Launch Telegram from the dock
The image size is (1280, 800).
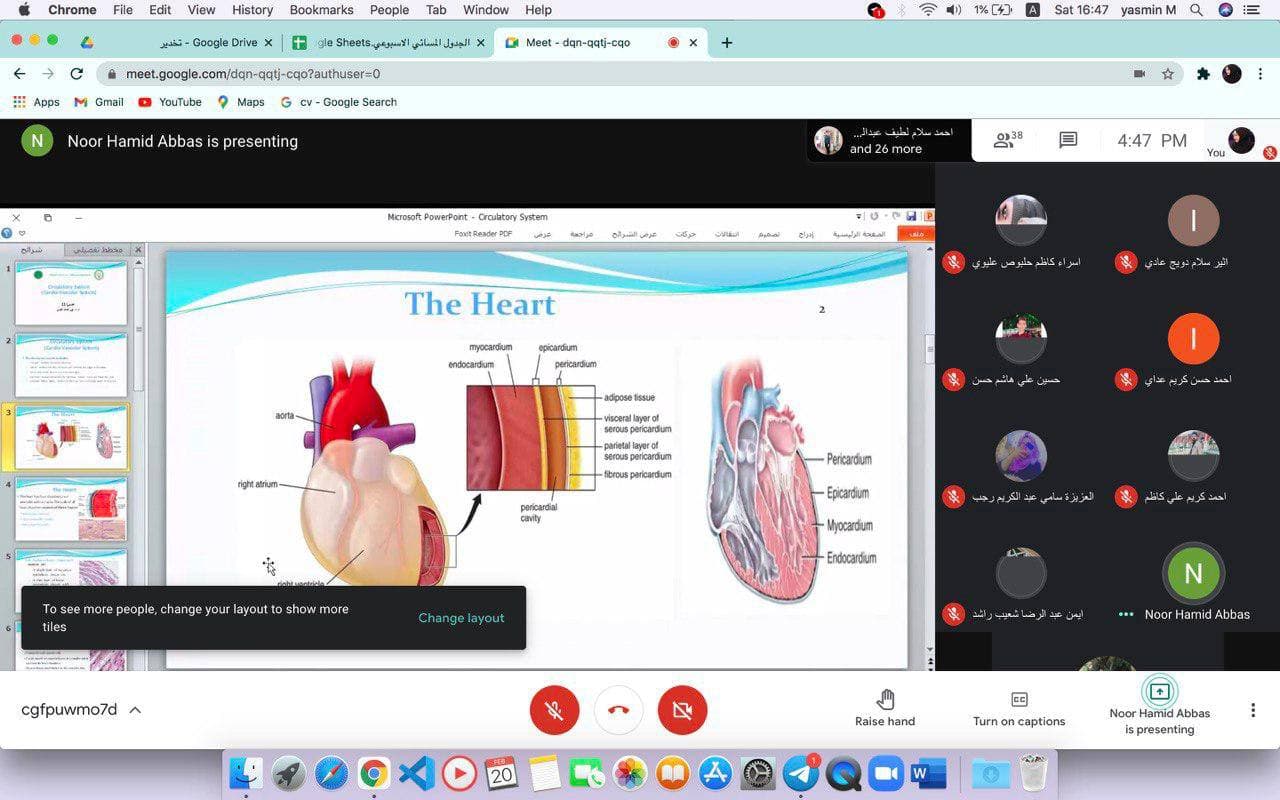(x=801, y=774)
